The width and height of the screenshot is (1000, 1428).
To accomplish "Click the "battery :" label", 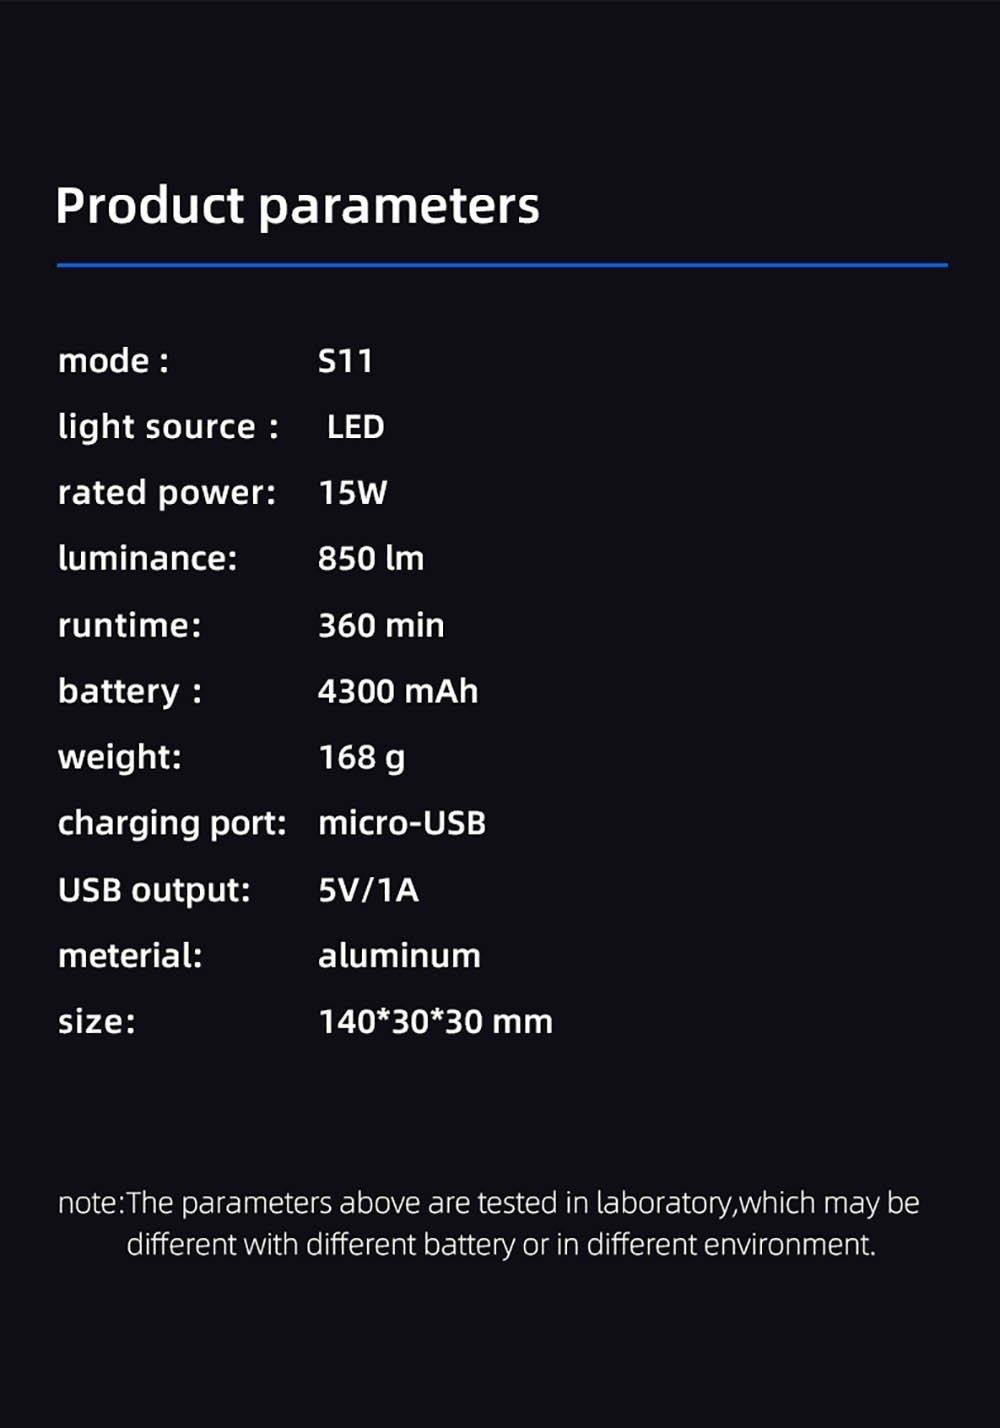I will click(x=130, y=691).
